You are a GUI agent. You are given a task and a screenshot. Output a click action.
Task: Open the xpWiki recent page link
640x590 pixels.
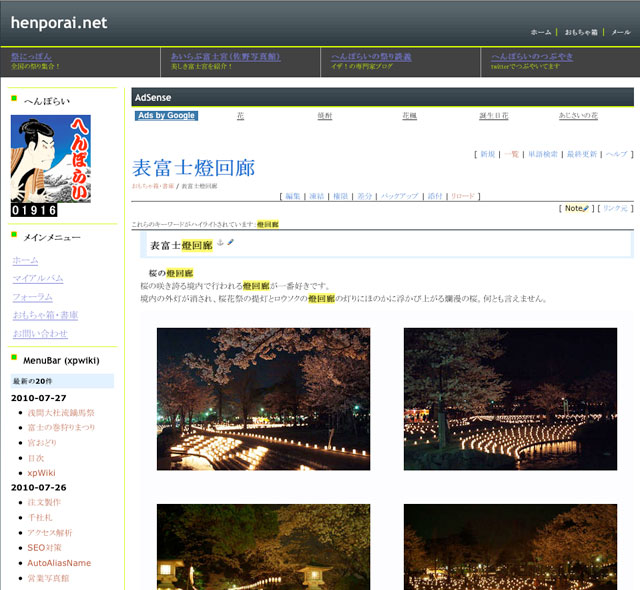41,472
